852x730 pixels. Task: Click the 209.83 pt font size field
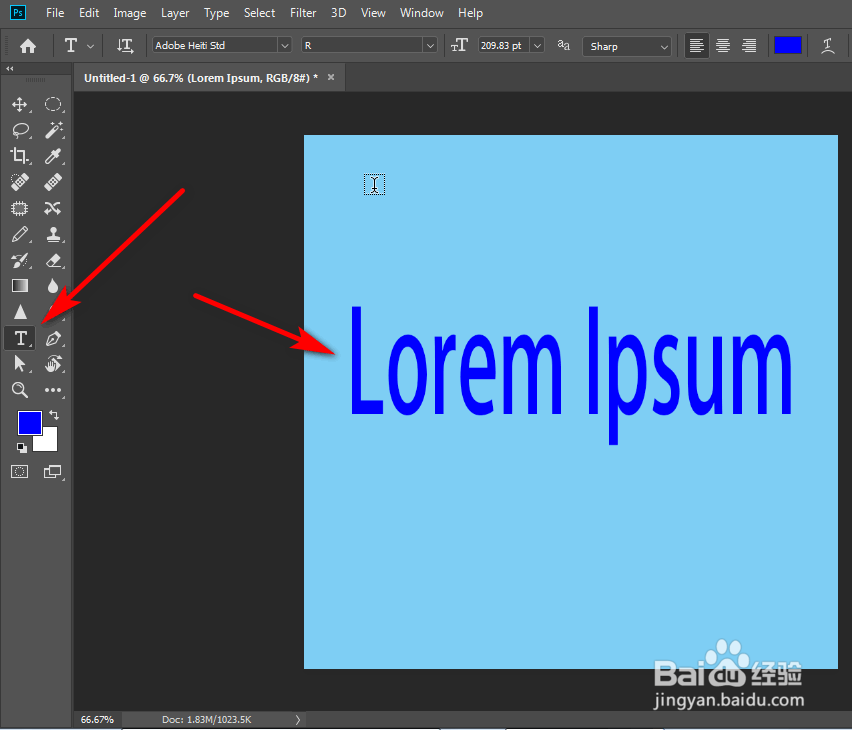click(503, 46)
